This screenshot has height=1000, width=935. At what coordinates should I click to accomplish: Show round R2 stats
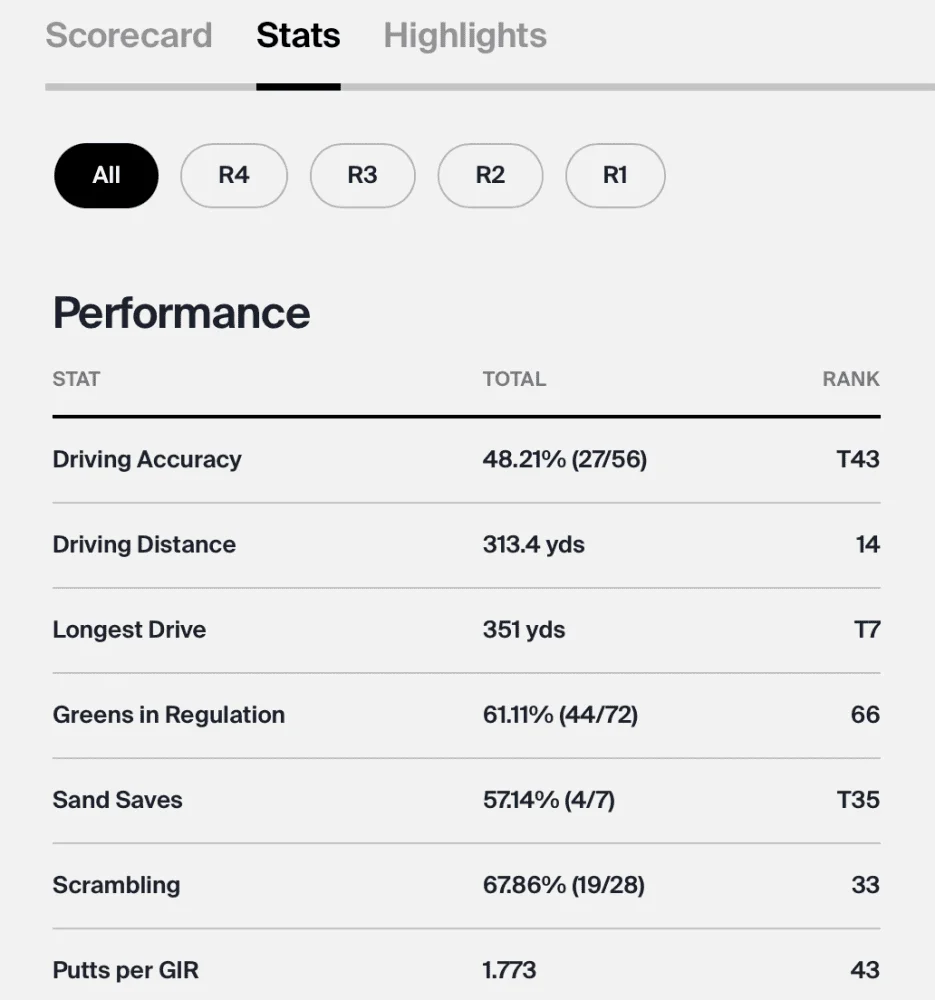[x=490, y=175]
